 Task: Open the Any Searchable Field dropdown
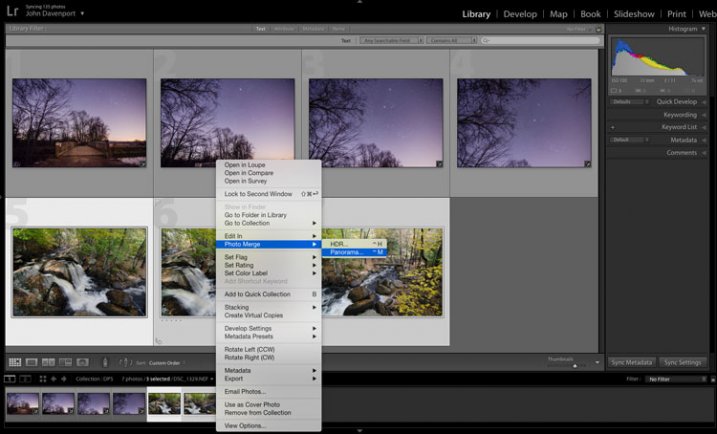tap(390, 41)
